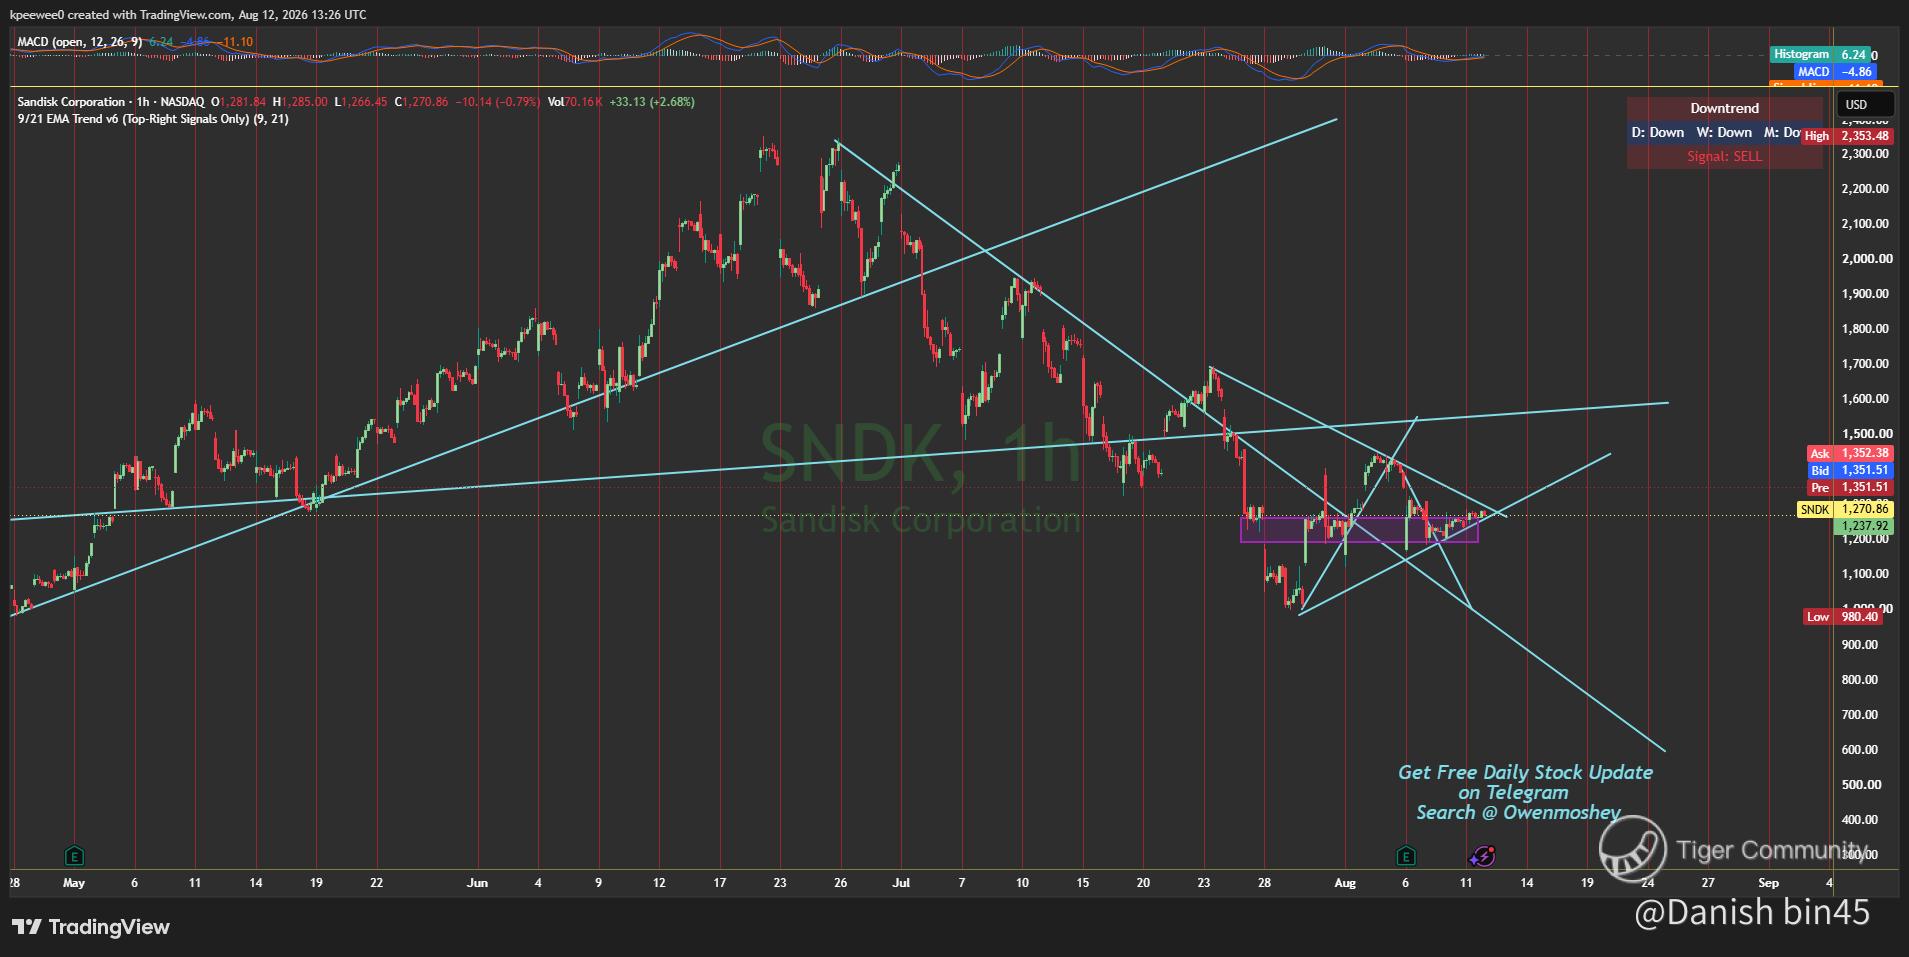Screen dimensions: 1909x957
Task: Click the 'May' date axis label
Action: click(74, 883)
